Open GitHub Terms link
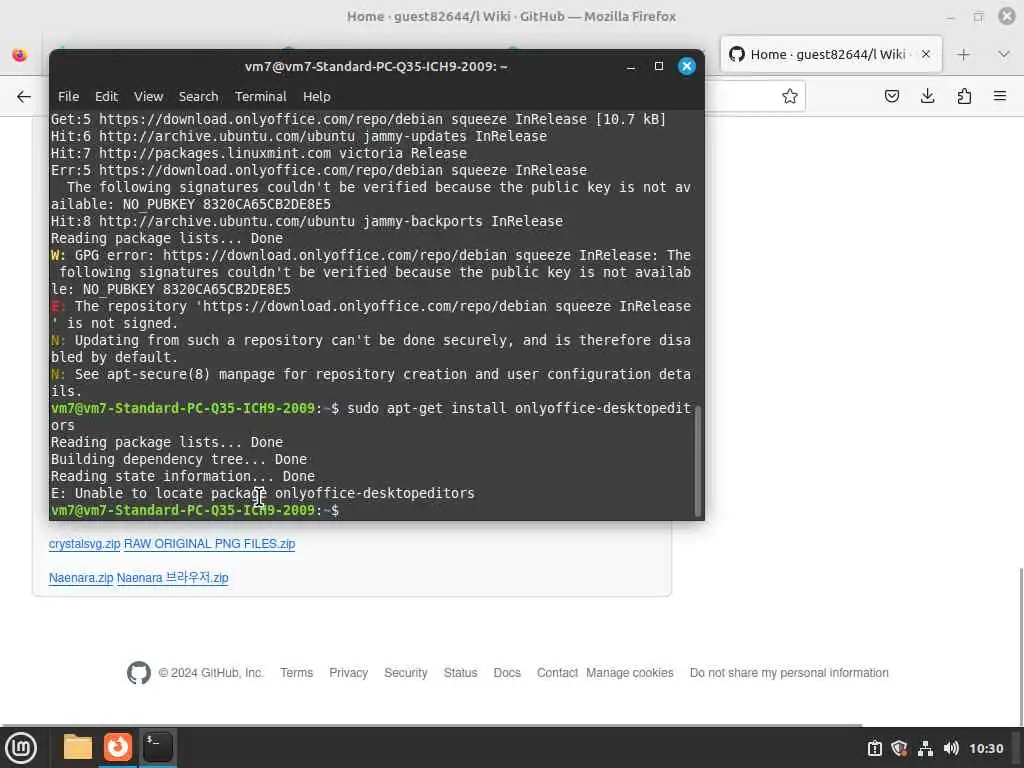This screenshot has height=768, width=1024. click(x=296, y=673)
